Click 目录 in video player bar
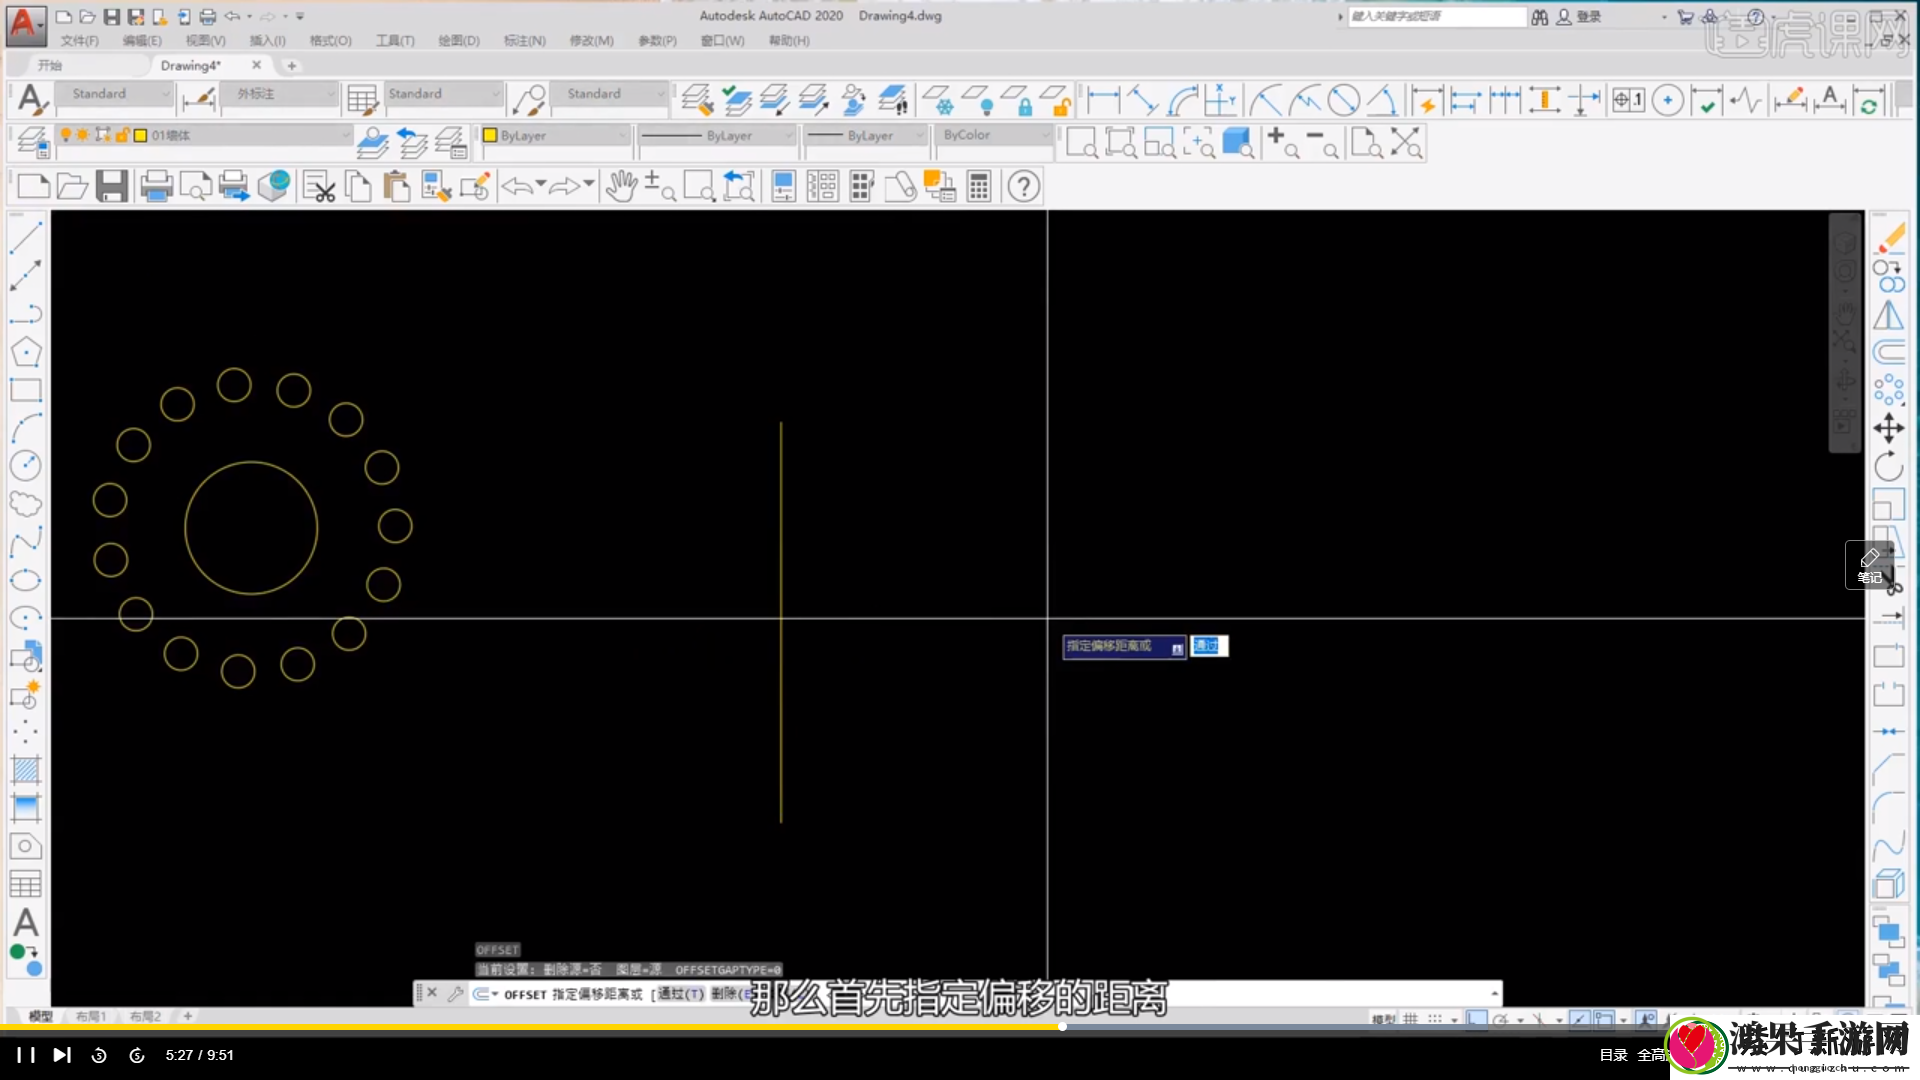1920x1080 pixels. (1613, 1054)
